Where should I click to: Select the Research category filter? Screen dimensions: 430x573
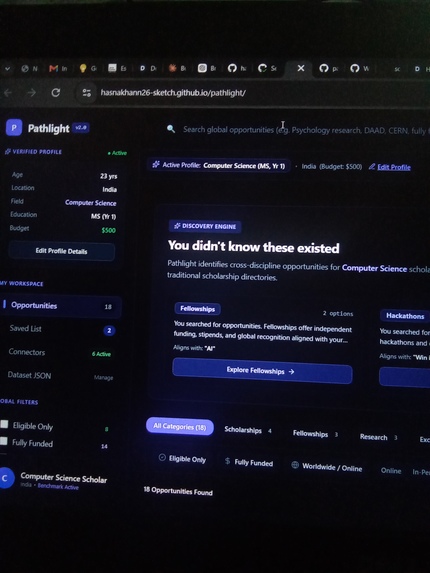coord(378,437)
